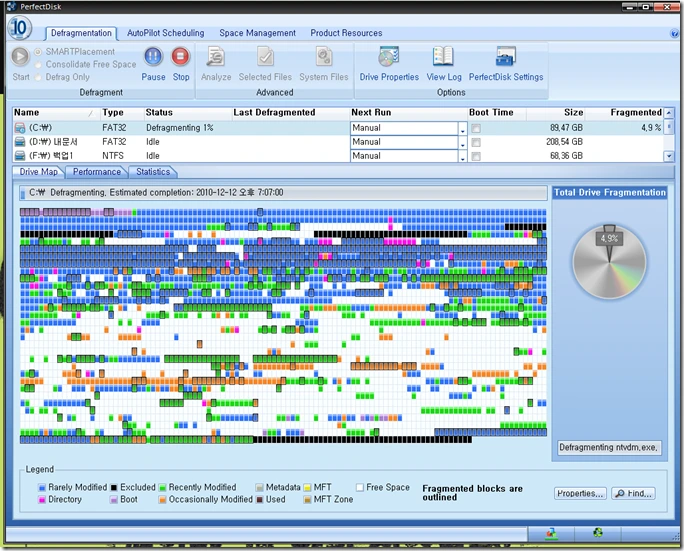Viewport: 684px width, 551px height.
Task: Select SMARTPlacement radio option
Action: pos(38,52)
